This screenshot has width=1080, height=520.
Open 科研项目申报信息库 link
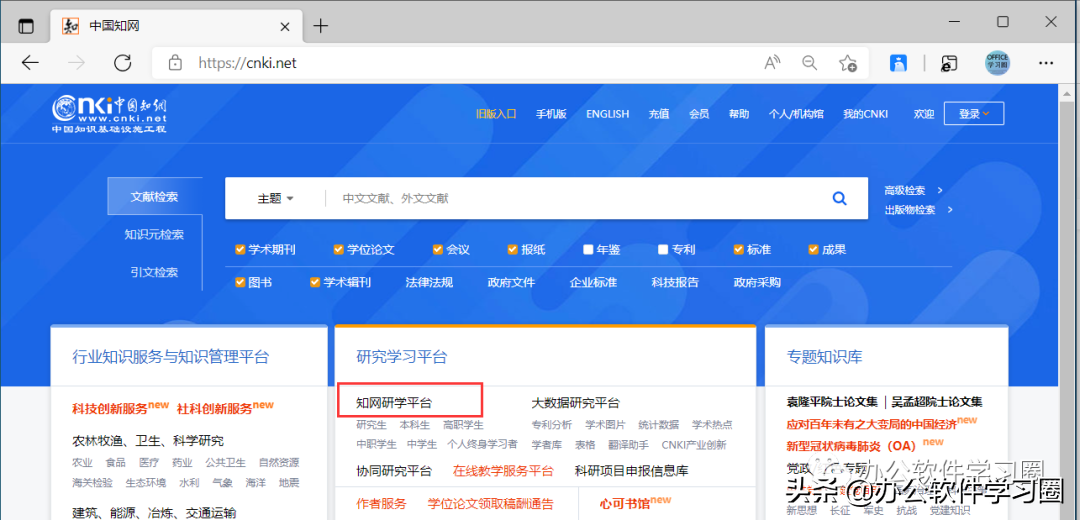(x=632, y=471)
